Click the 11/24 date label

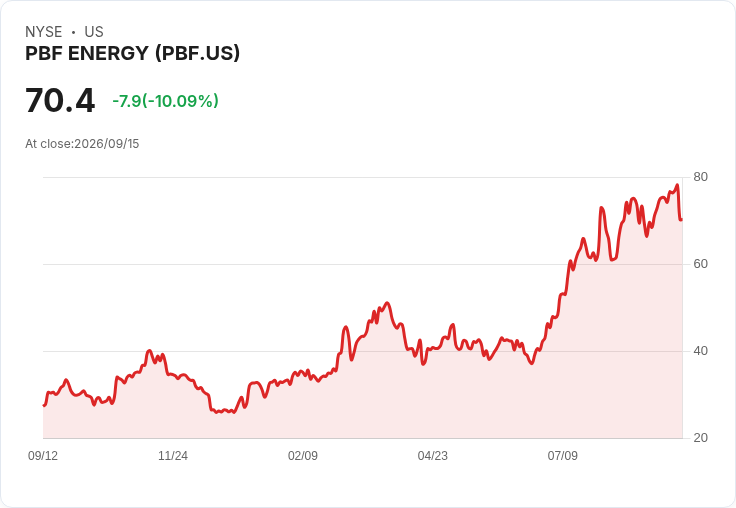coord(173,455)
